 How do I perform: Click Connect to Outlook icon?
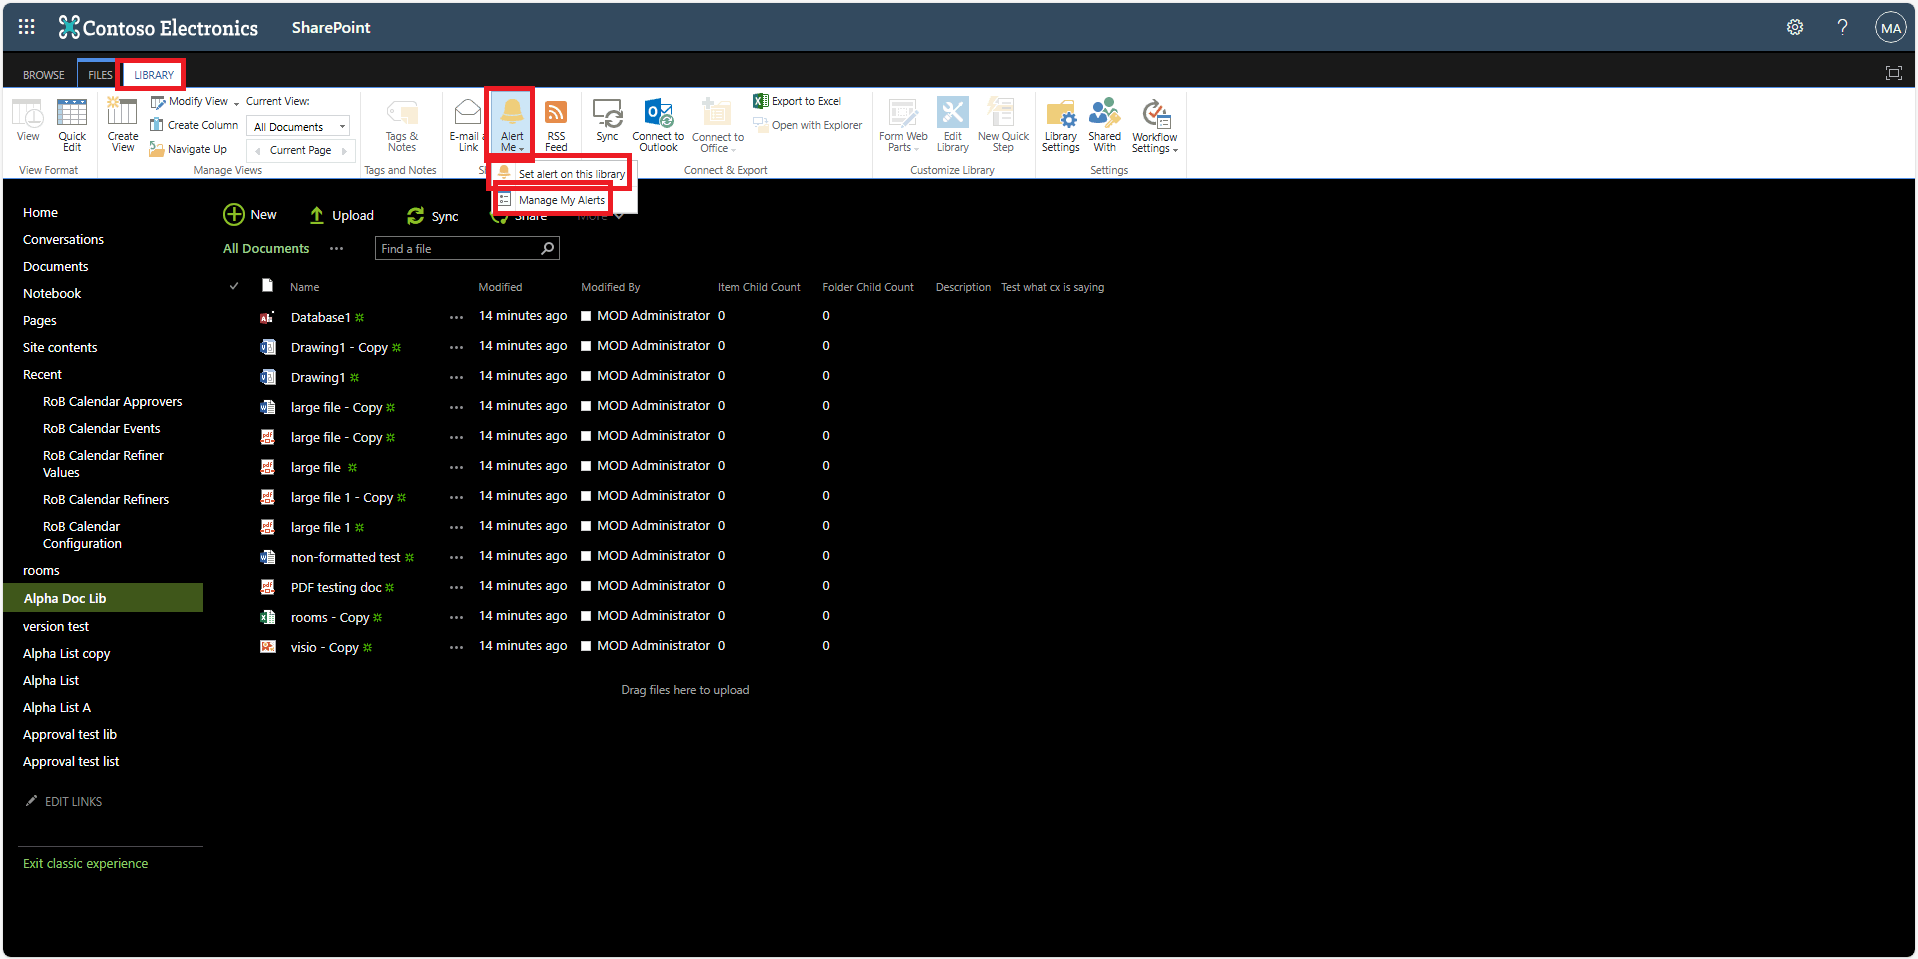click(x=658, y=125)
